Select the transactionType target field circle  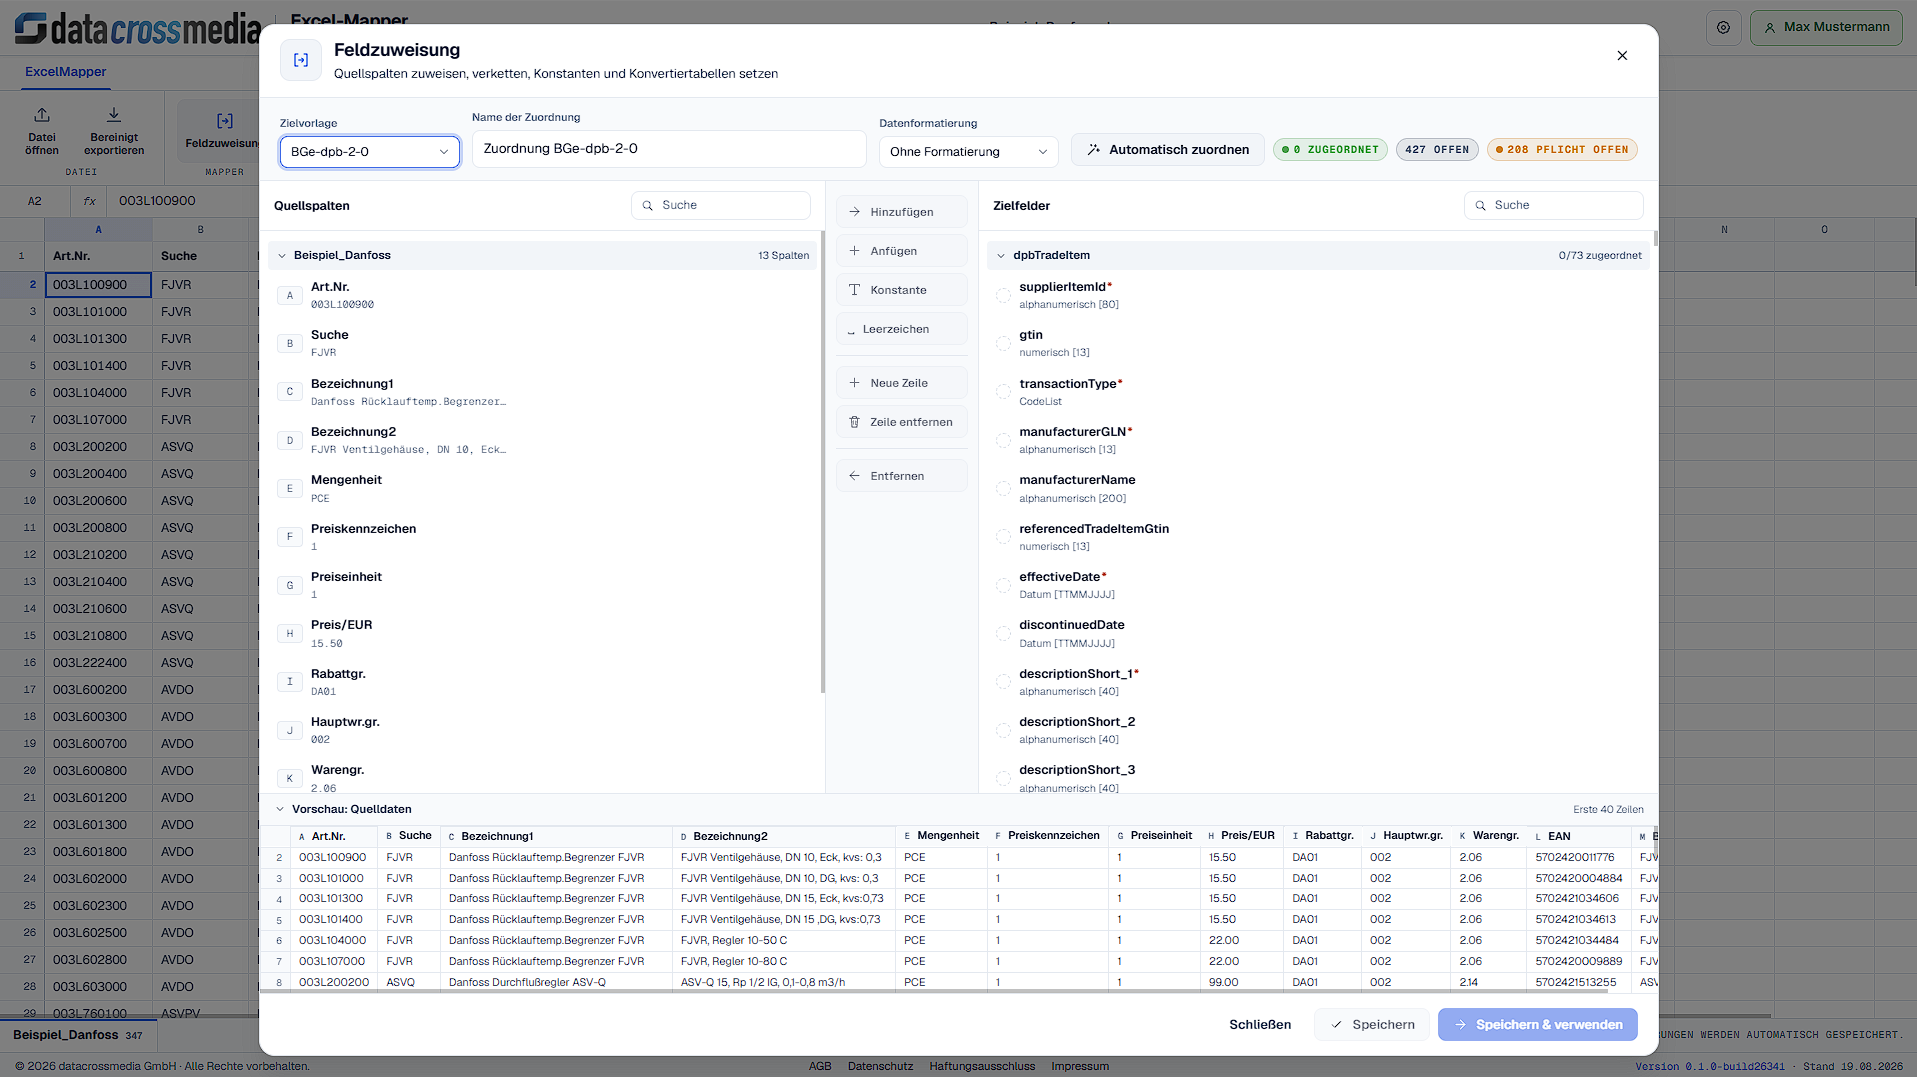point(1003,392)
